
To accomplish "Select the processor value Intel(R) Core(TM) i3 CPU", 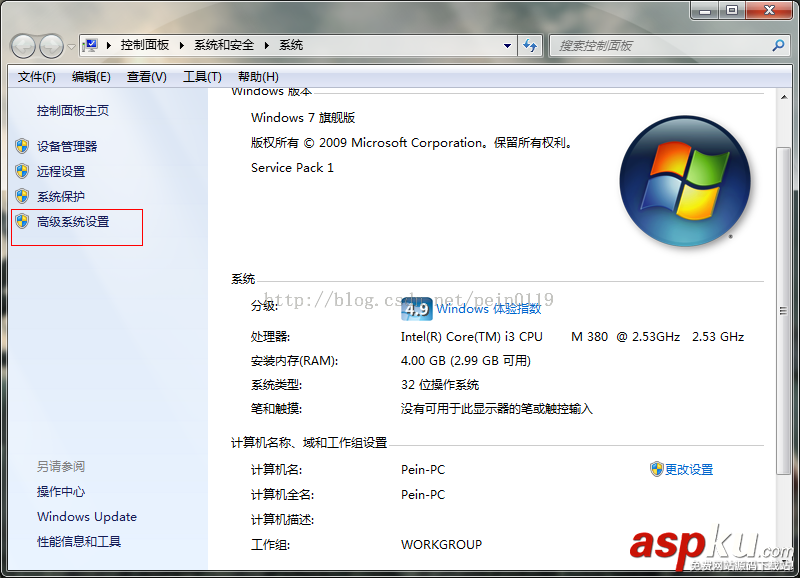I will (471, 337).
